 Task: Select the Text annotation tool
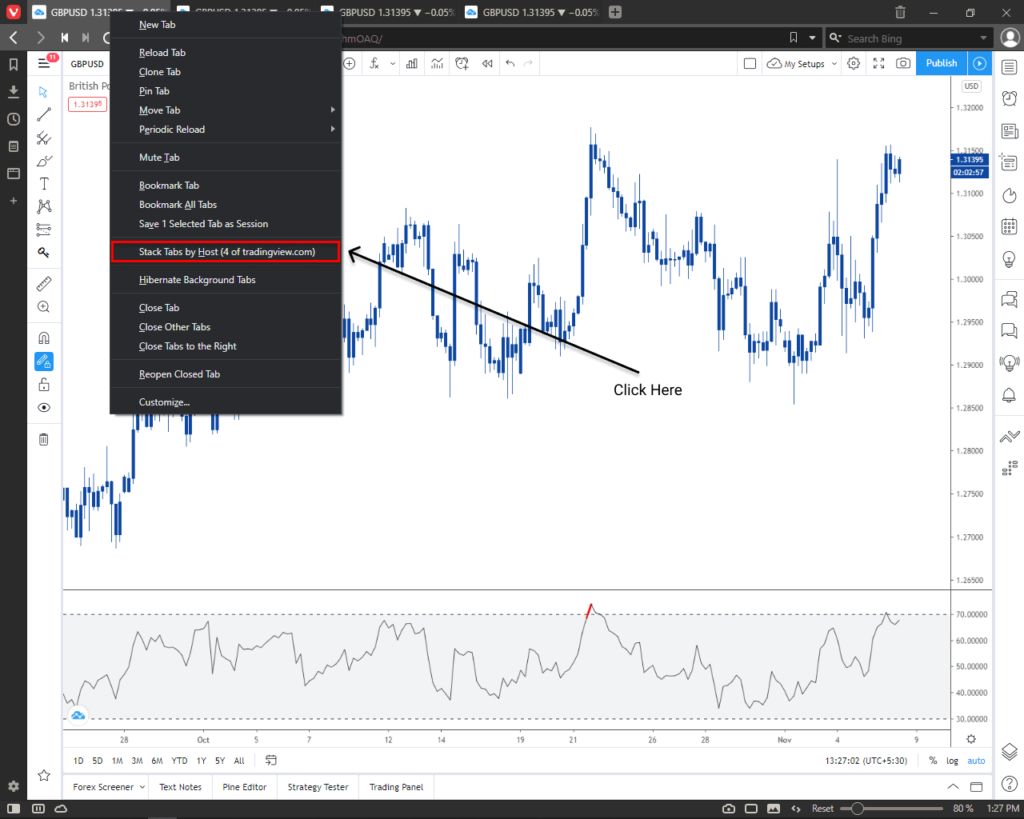tap(44, 184)
